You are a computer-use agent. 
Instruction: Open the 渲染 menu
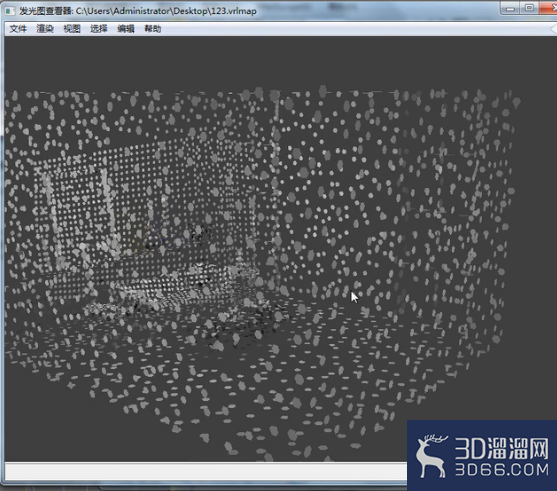[x=45, y=28]
